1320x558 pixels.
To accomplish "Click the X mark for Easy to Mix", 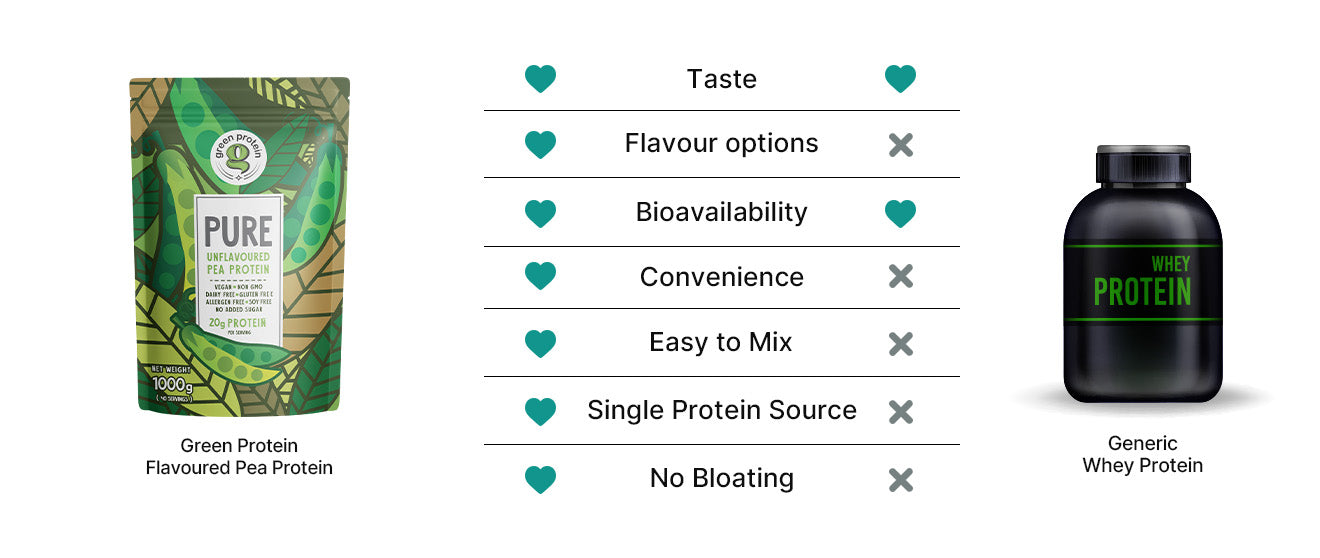I will [x=900, y=344].
